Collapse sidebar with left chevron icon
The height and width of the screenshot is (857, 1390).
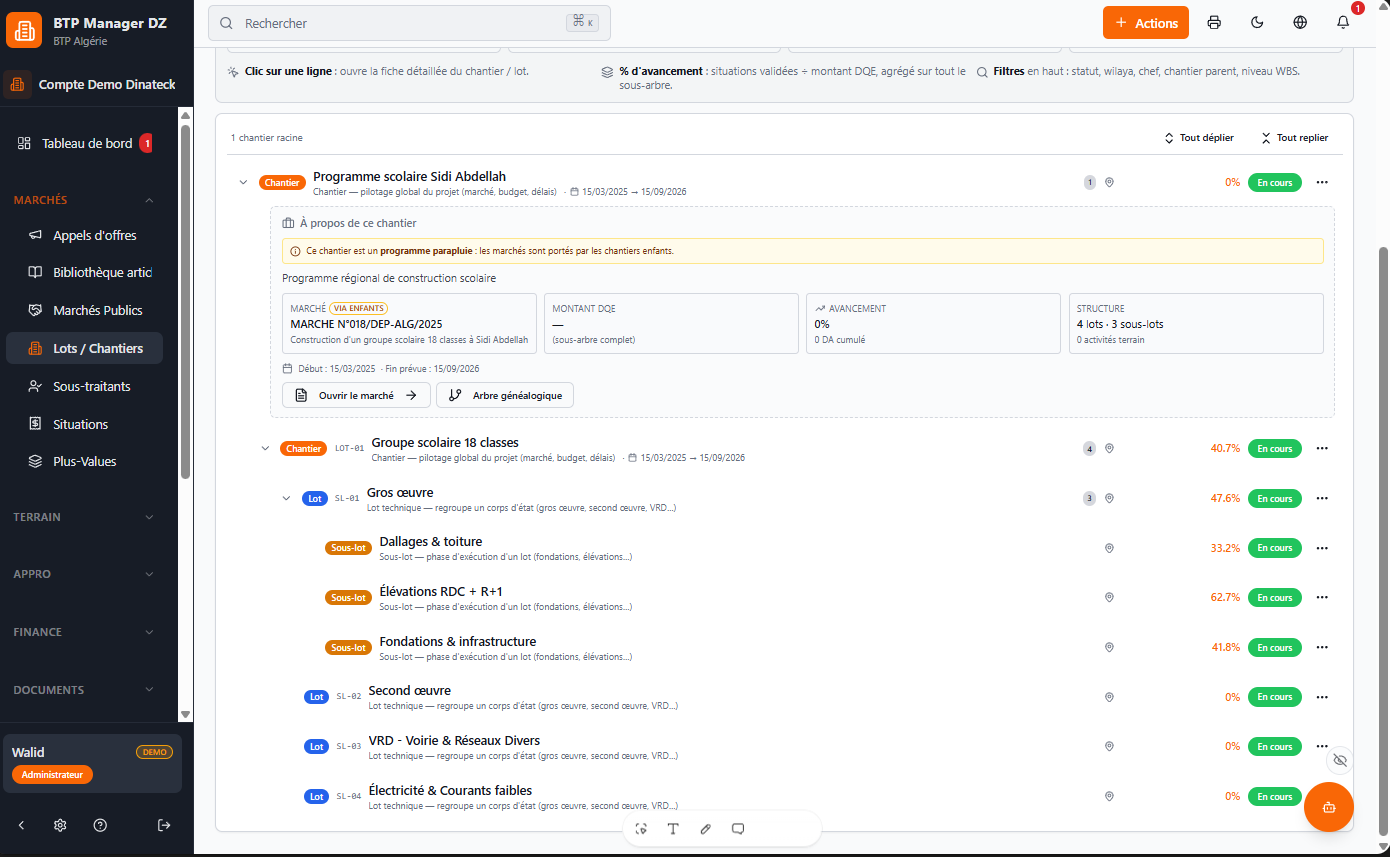22,825
